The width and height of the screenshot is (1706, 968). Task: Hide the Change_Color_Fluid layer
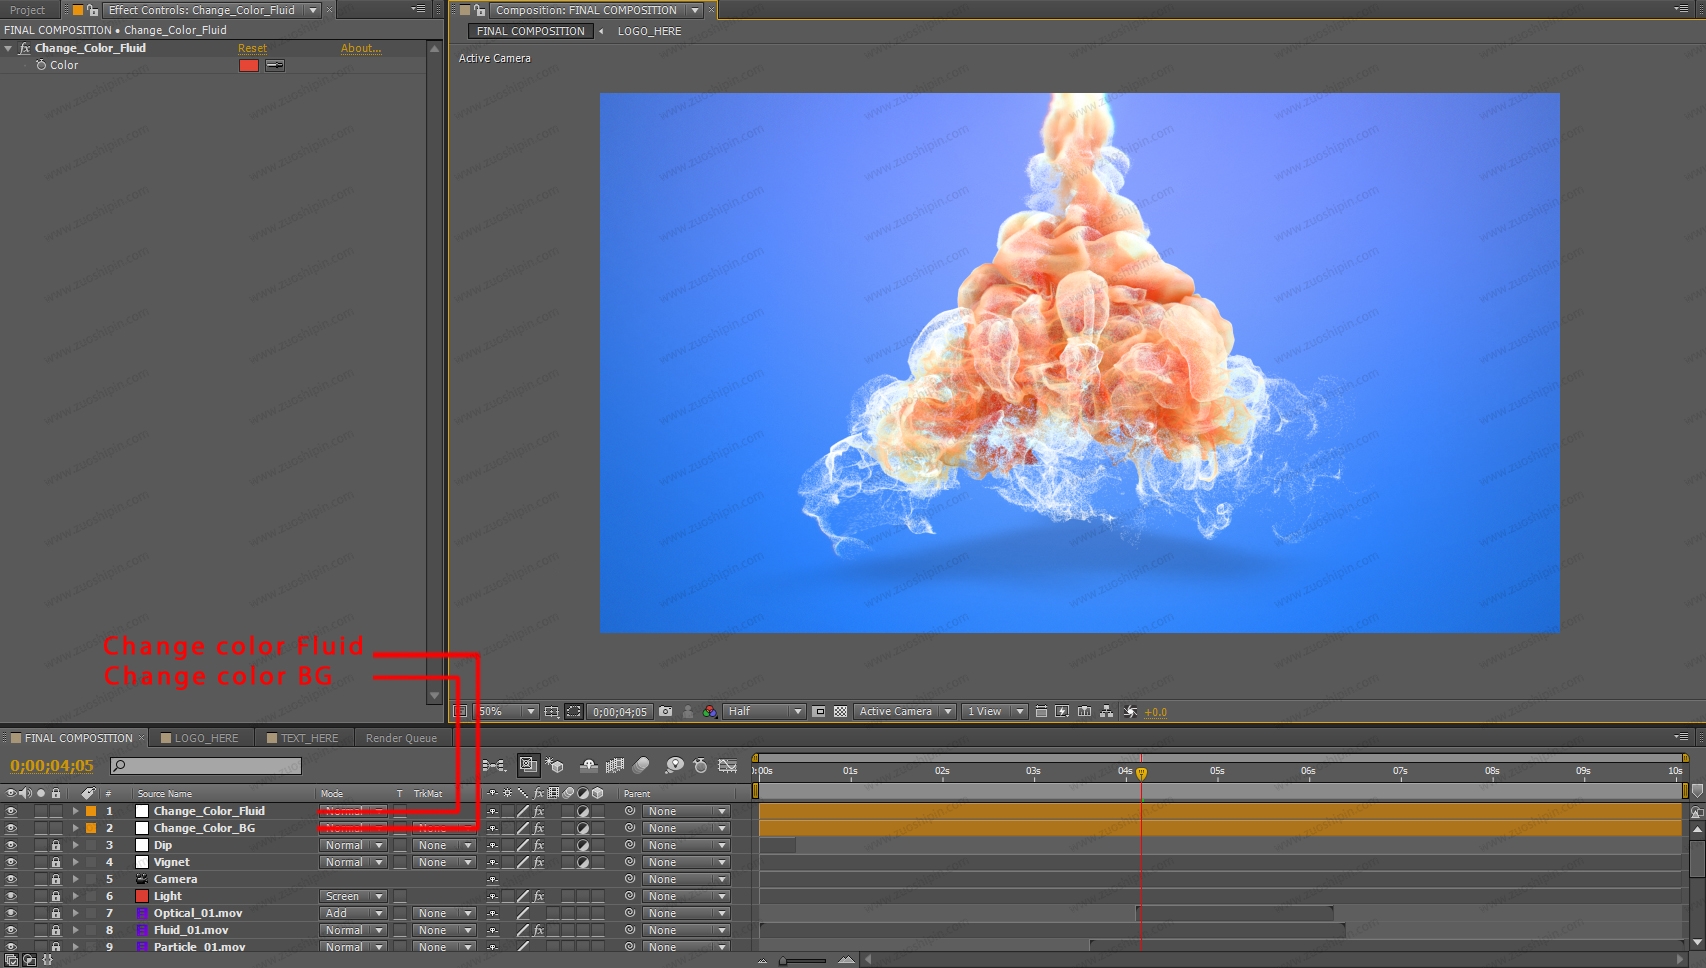11,811
